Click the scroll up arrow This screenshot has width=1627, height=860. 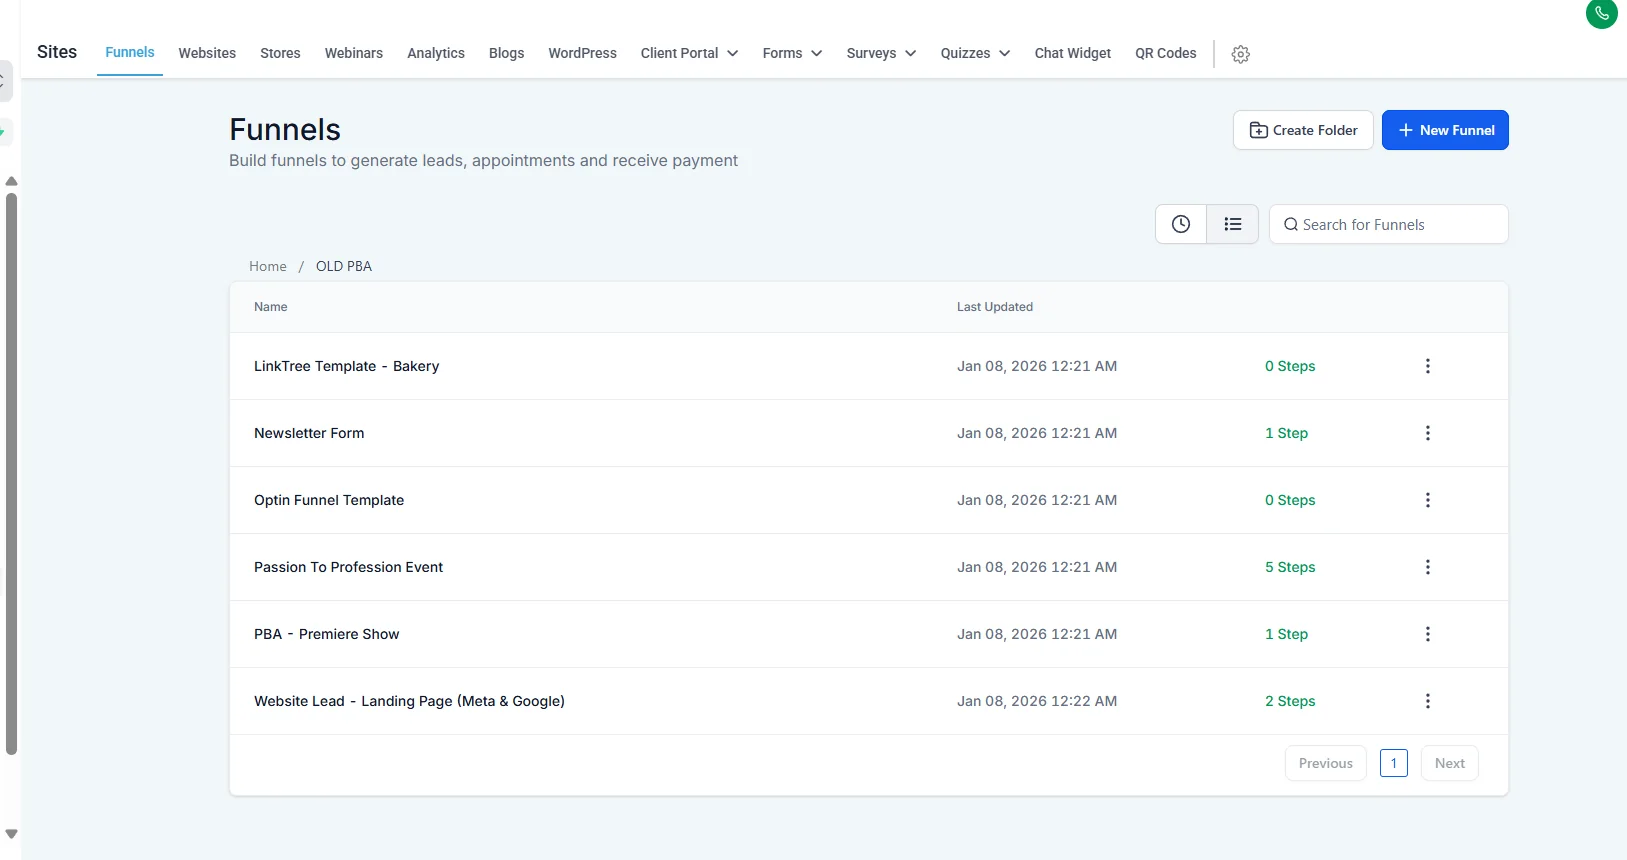pos(11,181)
